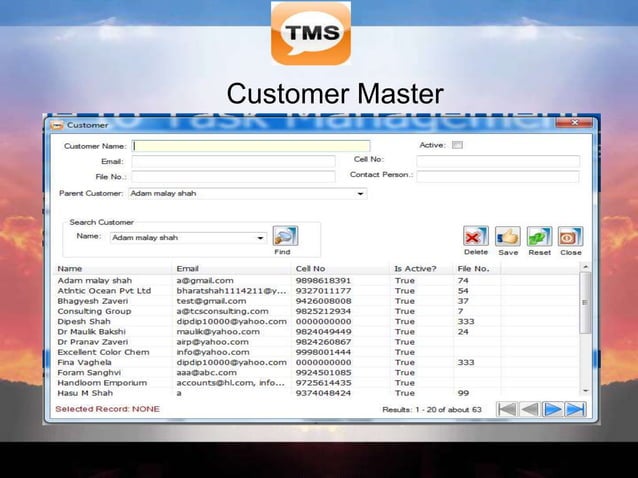Click File No. value 74

point(463,281)
